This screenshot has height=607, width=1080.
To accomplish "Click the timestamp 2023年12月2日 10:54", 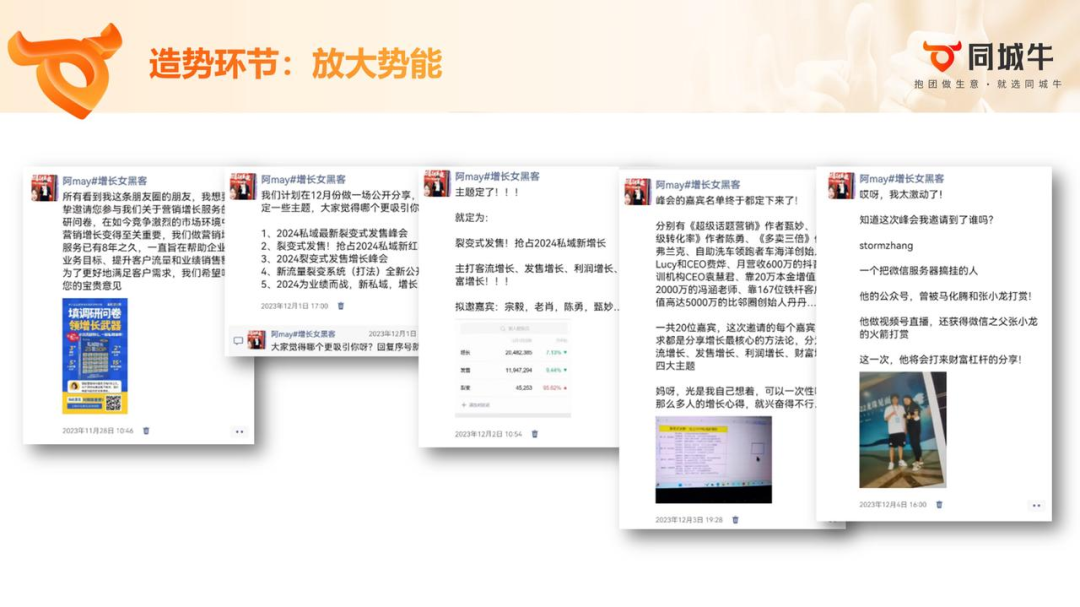I will [x=488, y=434].
